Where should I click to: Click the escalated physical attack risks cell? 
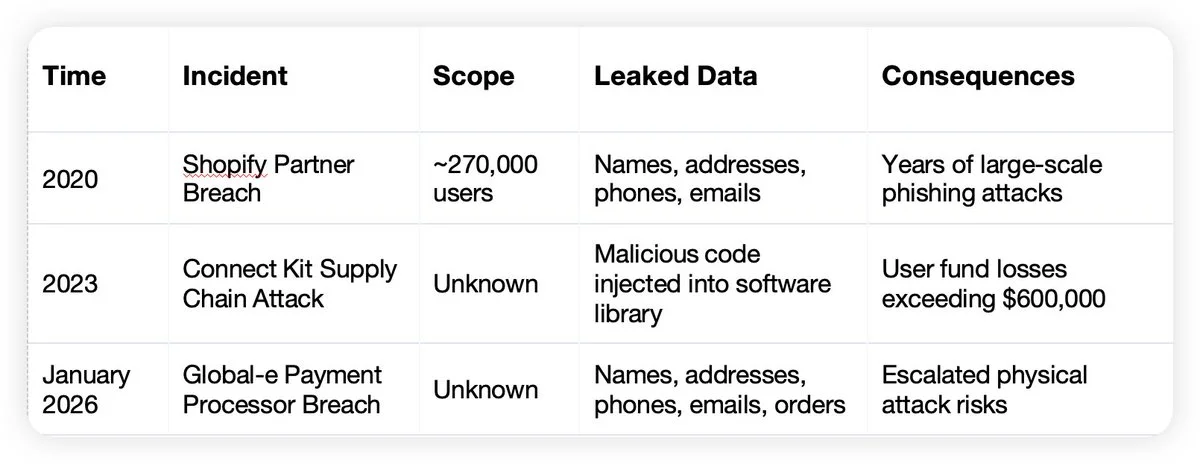[984, 389]
